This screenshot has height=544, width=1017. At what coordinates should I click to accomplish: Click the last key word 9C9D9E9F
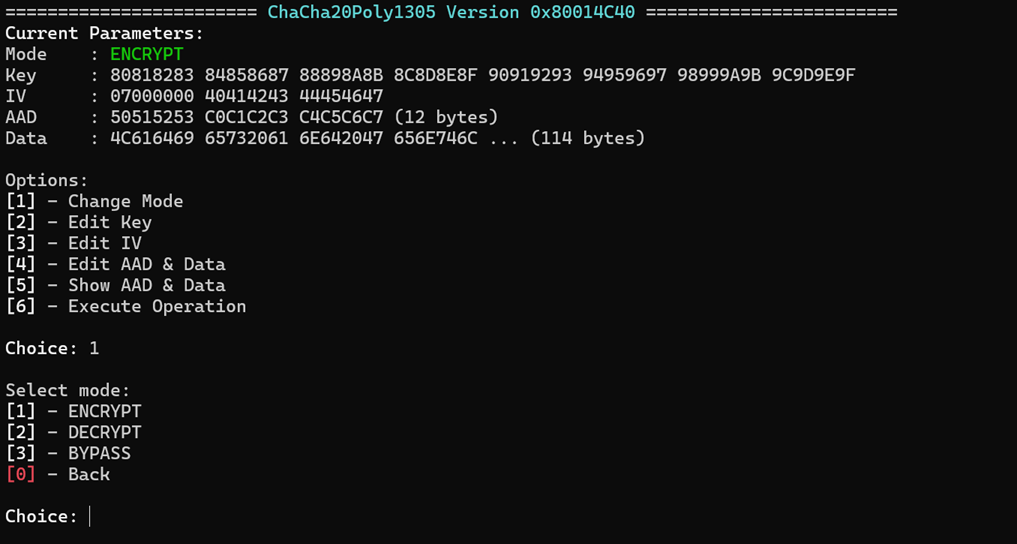(x=813, y=75)
